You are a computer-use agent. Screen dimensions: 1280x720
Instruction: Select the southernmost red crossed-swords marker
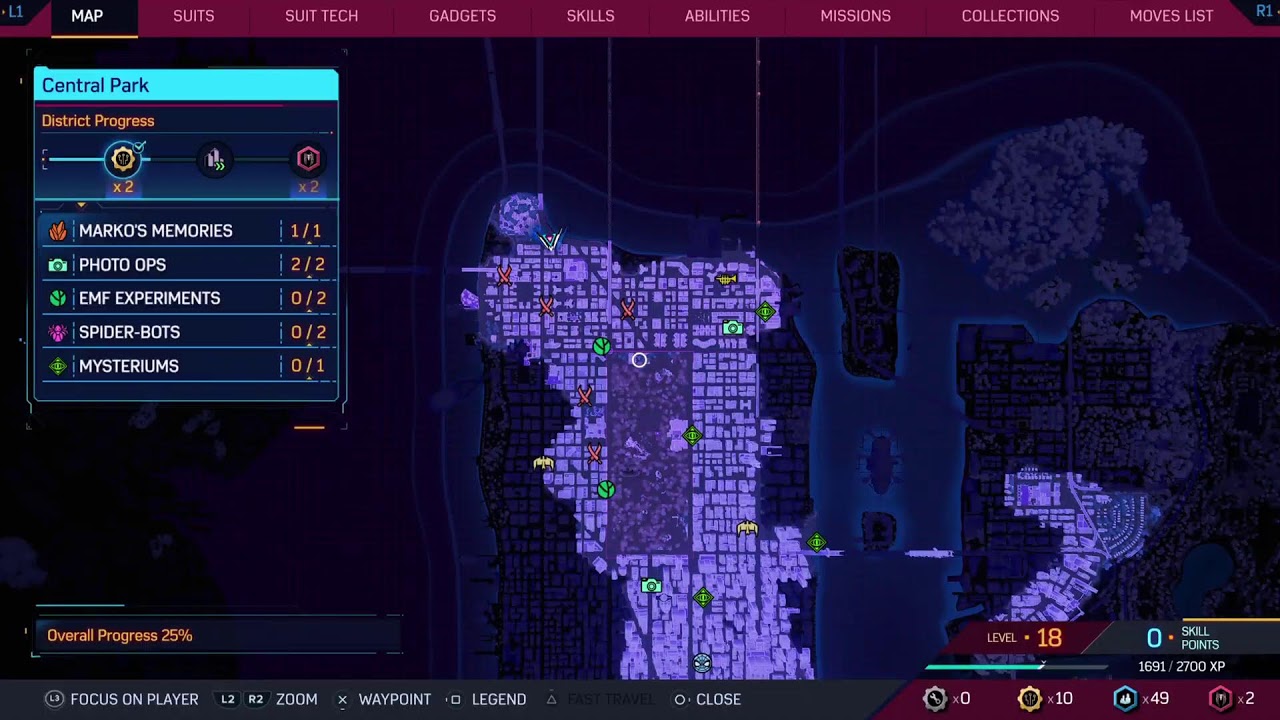[594, 454]
